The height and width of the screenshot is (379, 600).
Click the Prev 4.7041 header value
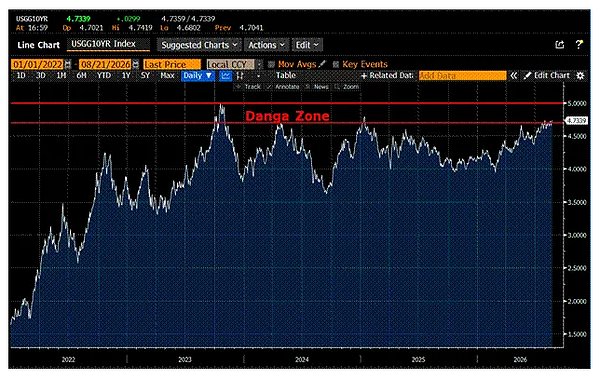[239, 28]
